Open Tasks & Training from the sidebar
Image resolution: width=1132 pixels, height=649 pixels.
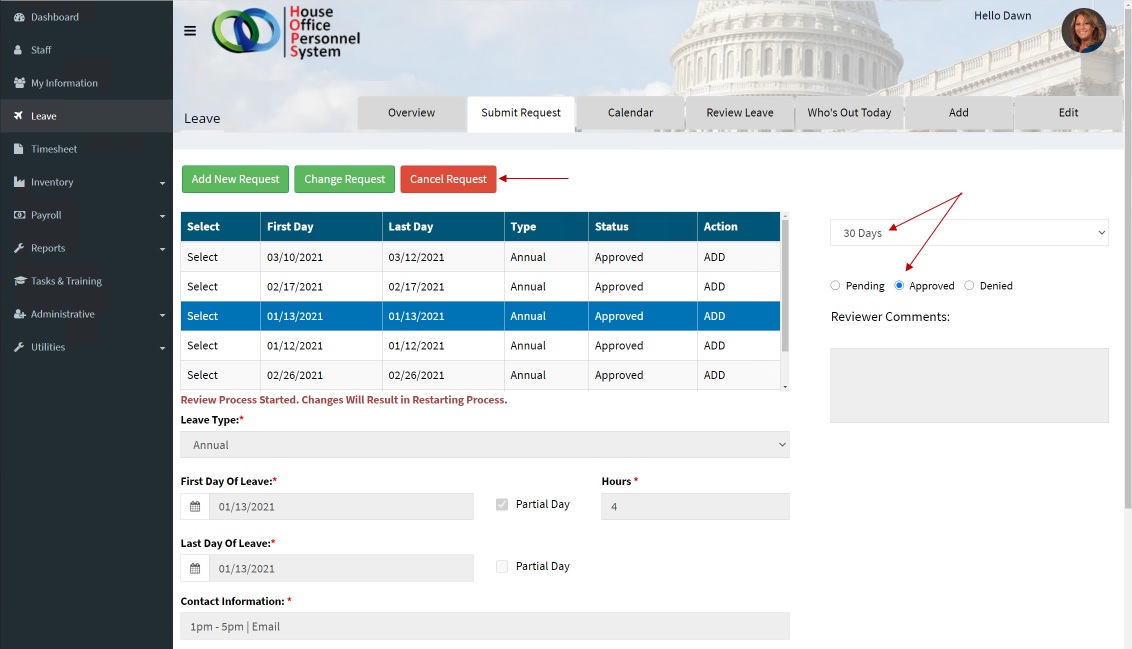tap(66, 281)
